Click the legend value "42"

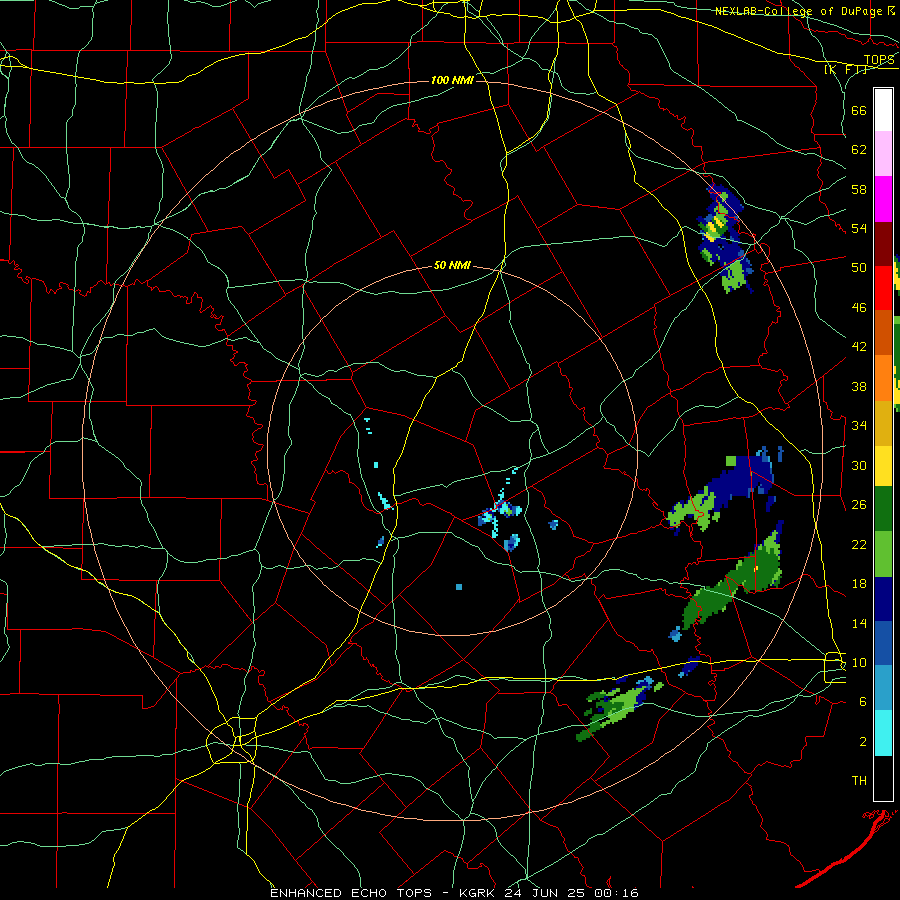[859, 347]
